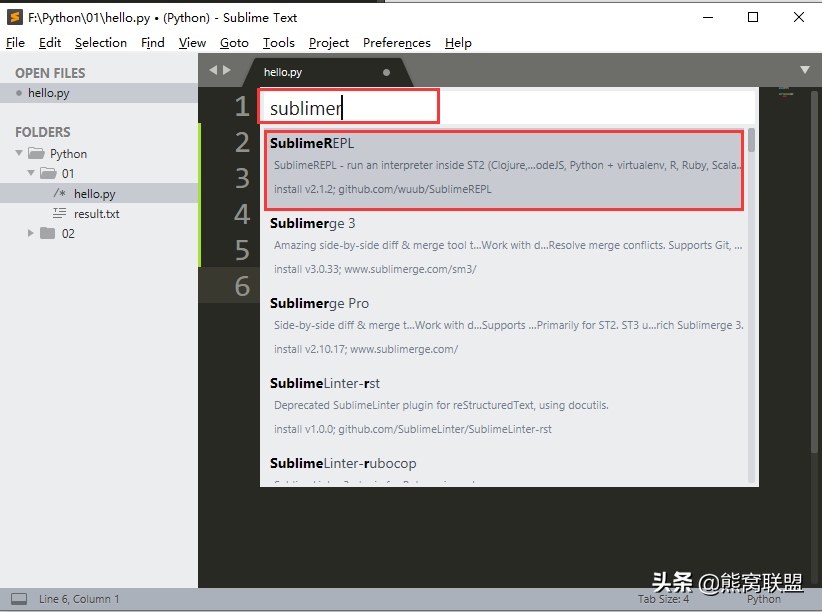Viewport: 822px width, 612px height.
Task: Open the Edit menu
Action: pyautogui.click(x=50, y=42)
